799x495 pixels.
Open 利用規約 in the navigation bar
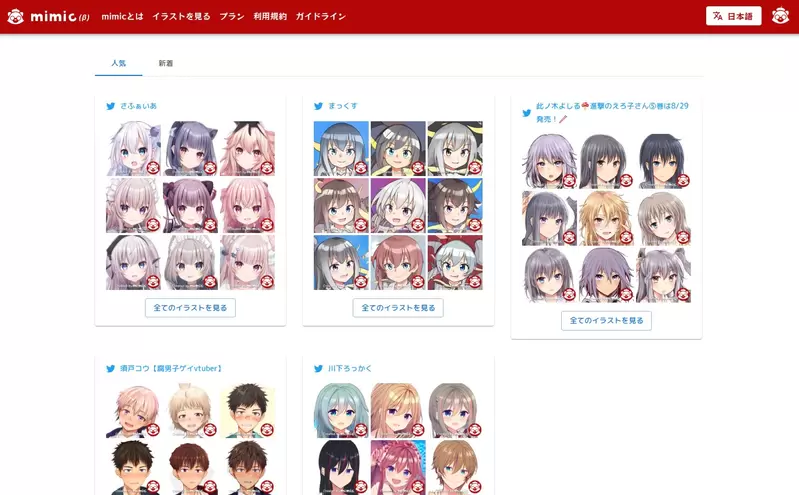(x=269, y=17)
